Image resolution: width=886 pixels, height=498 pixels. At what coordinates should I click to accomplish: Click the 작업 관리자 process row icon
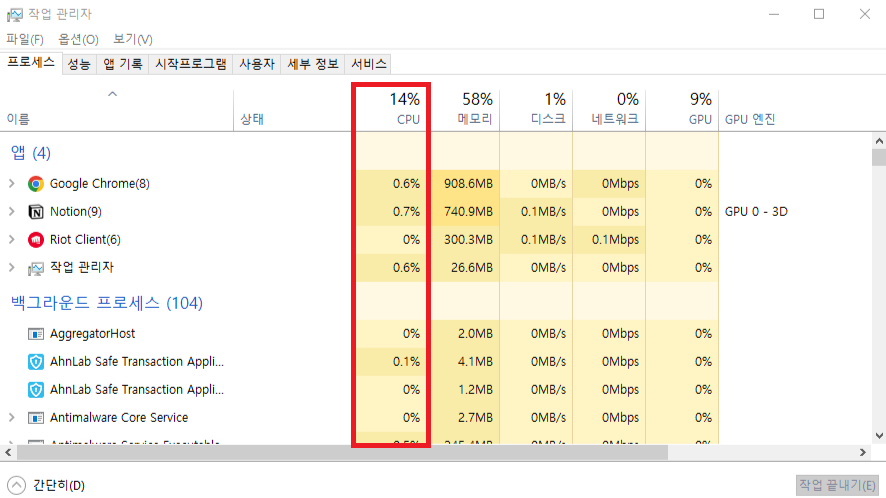(x=36, y=268)
